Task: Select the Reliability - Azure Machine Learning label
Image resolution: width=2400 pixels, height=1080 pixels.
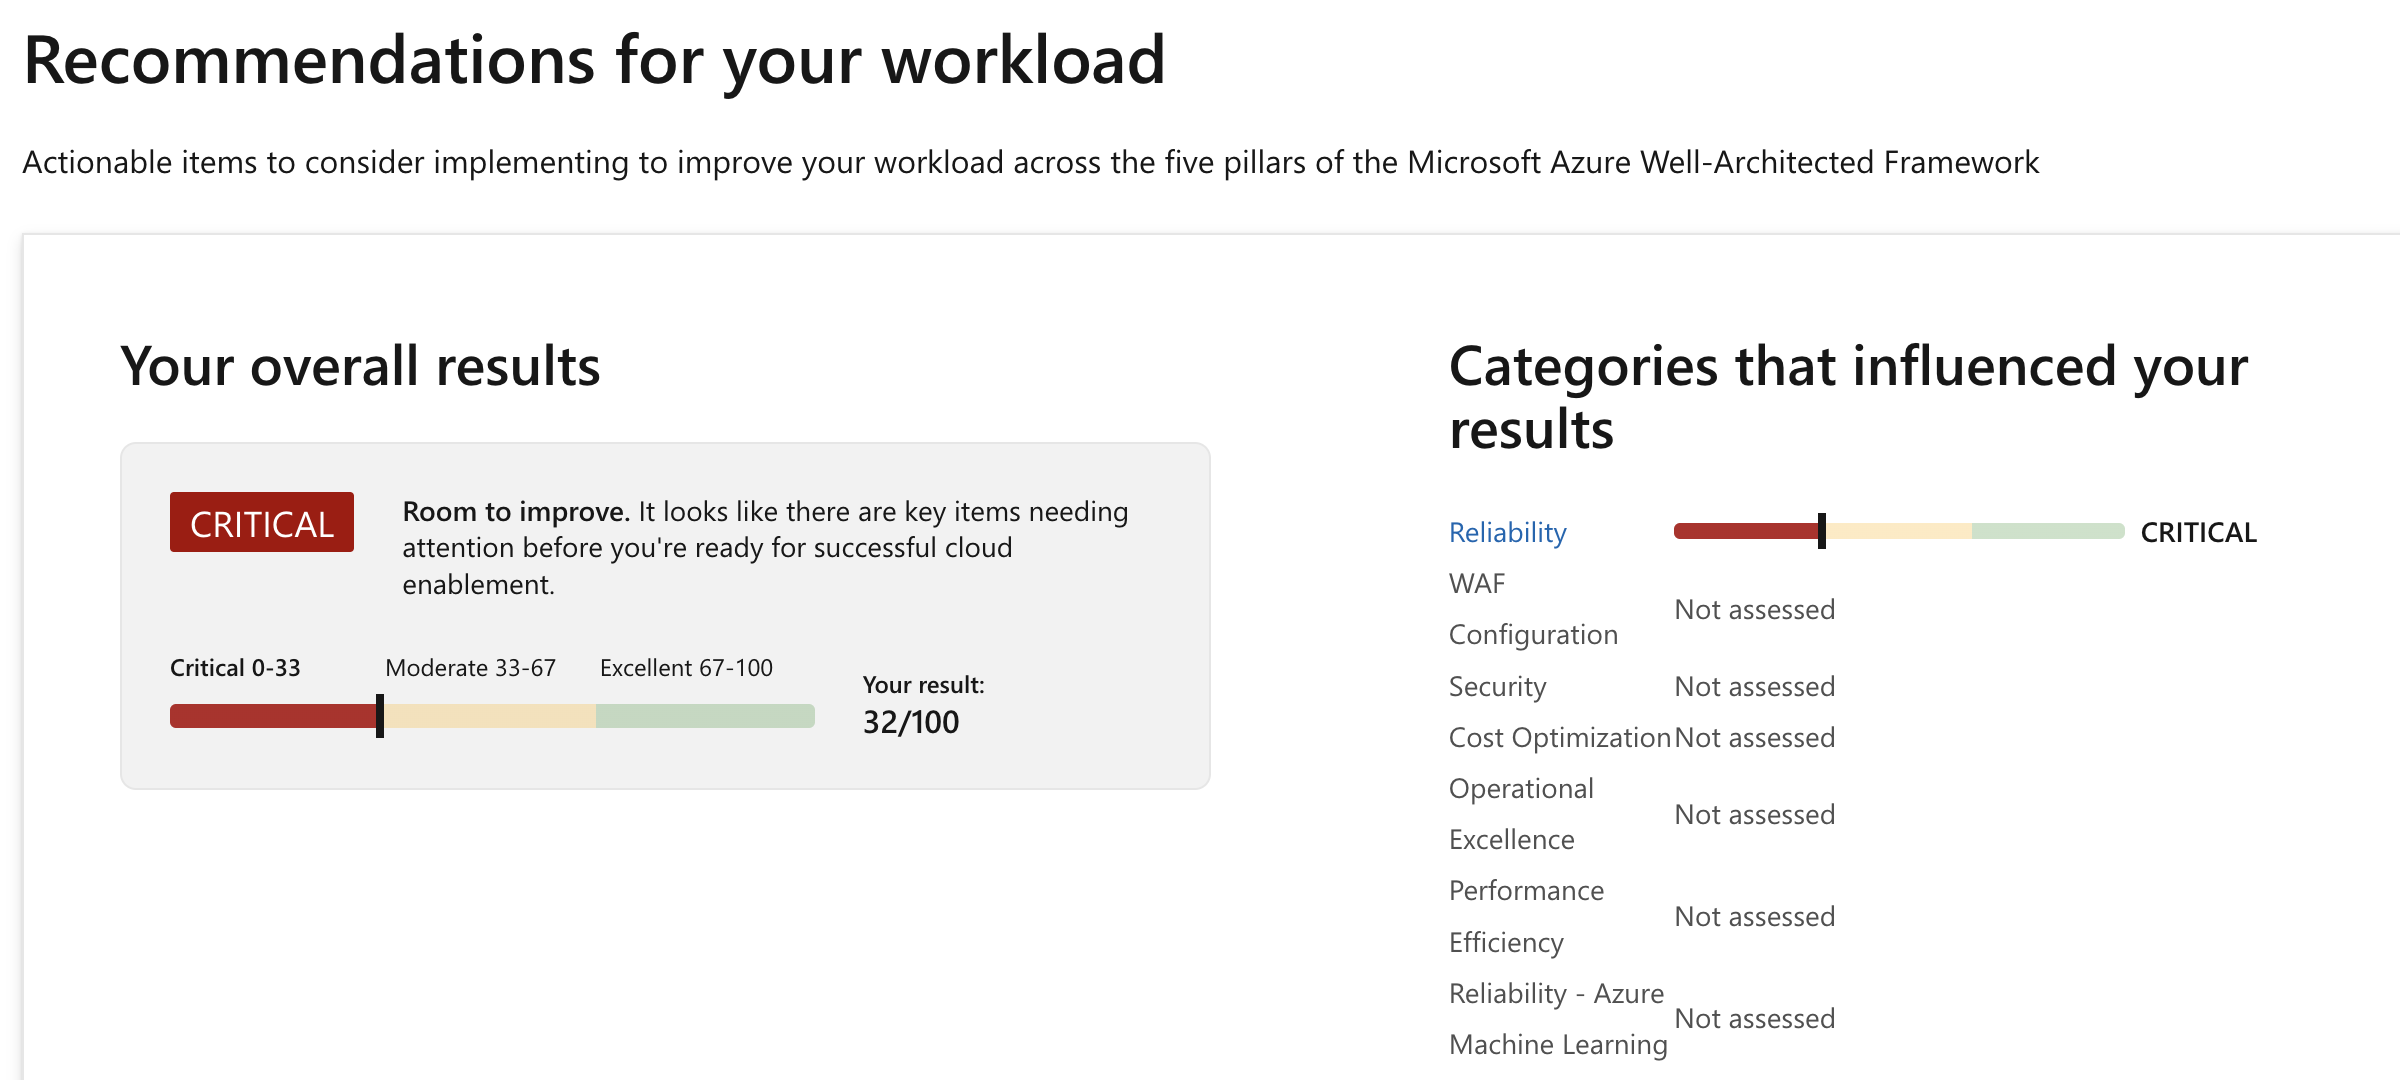Action: coord(1557,1018)
